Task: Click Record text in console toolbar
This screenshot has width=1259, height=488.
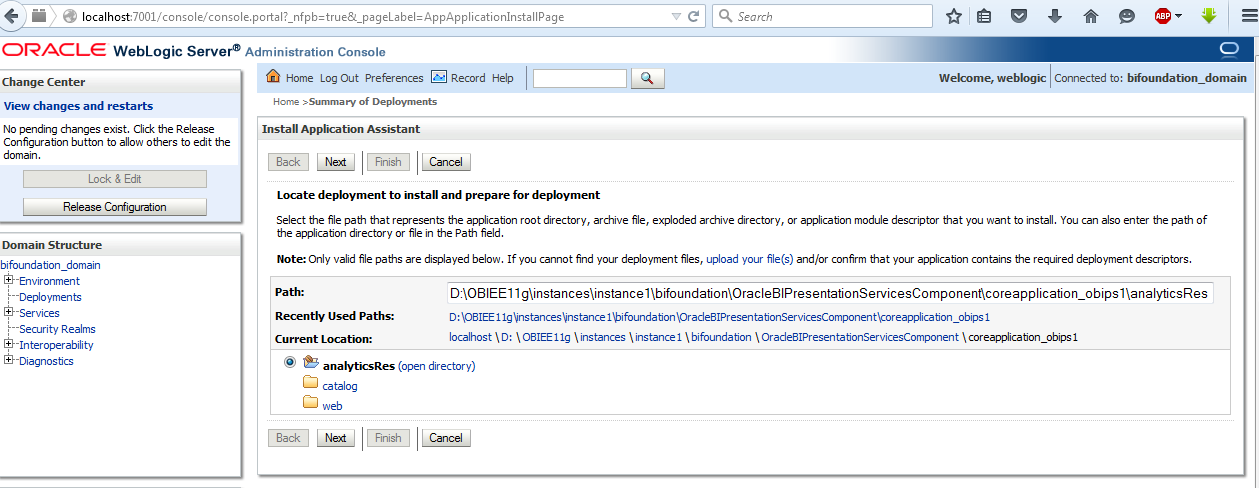Action: [468, 78]
